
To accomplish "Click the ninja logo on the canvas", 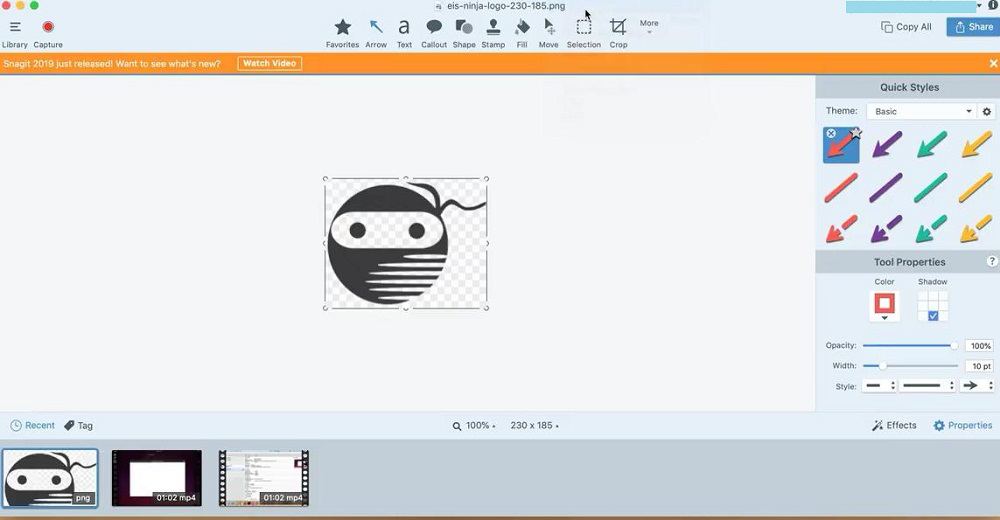I will click(406, 244).
